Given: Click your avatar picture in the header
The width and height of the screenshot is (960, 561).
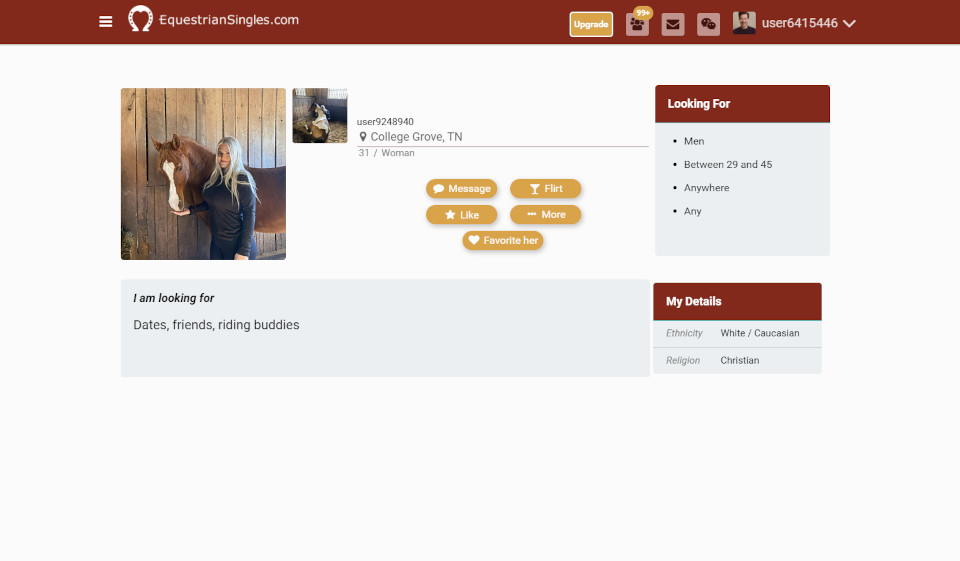Looking at the screenshot, I should point(744,23).
